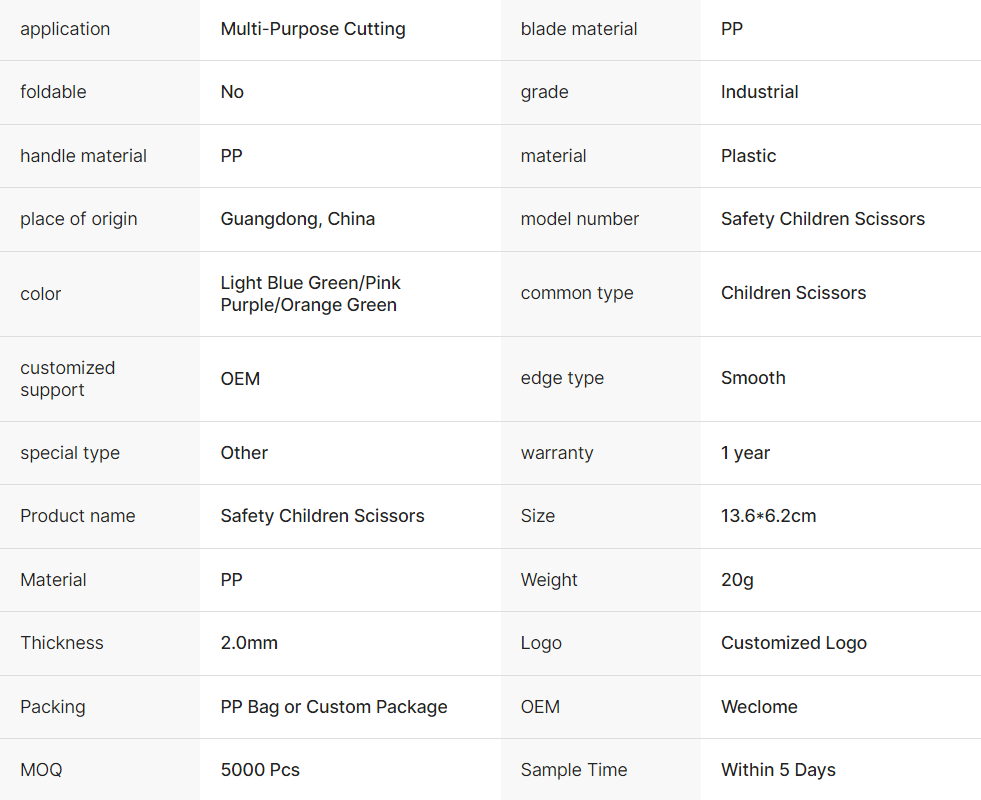Select the "blade material" label cell
981x800 pixels.
pos(579,29)
